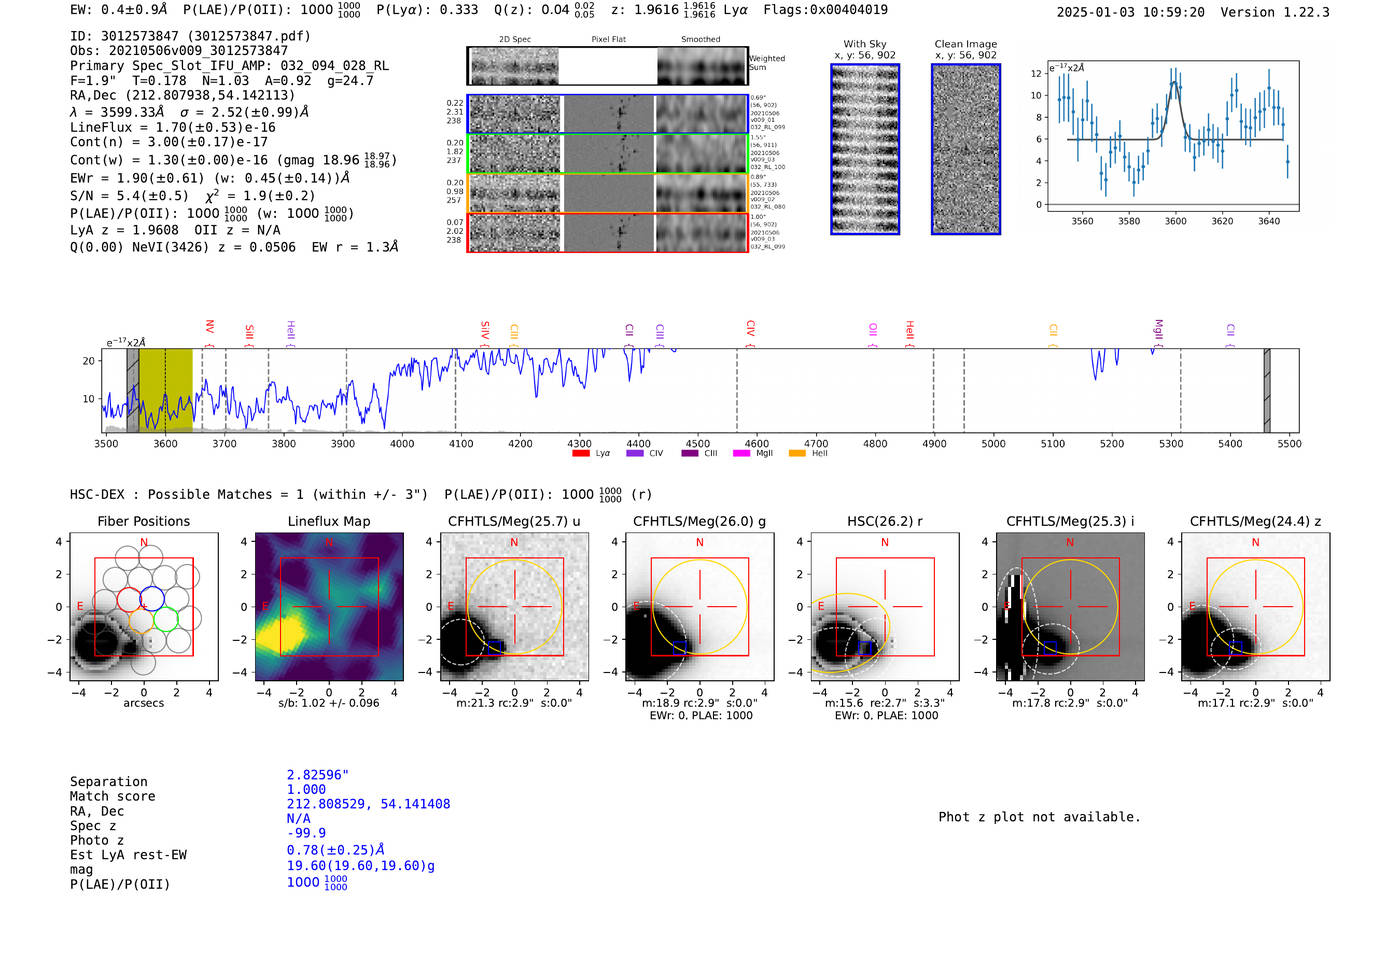
Task: Click 'Phot z plot not available.' text
Action: point(1039,817)
